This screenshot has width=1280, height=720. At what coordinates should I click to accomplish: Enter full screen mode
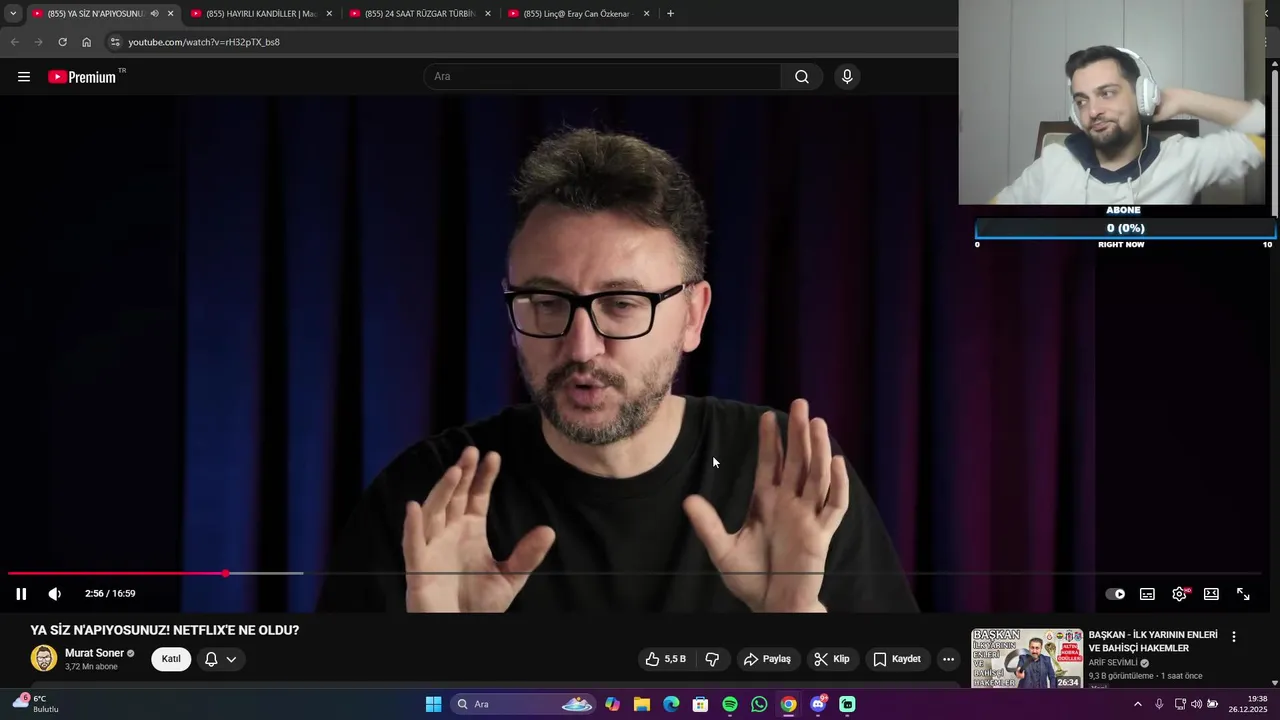tap(1243, 594)
